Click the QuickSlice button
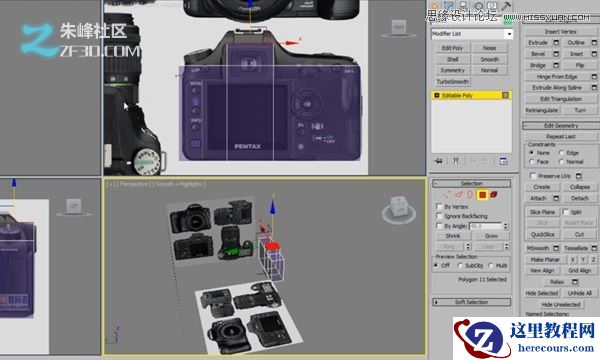 [x=543, y=235]
